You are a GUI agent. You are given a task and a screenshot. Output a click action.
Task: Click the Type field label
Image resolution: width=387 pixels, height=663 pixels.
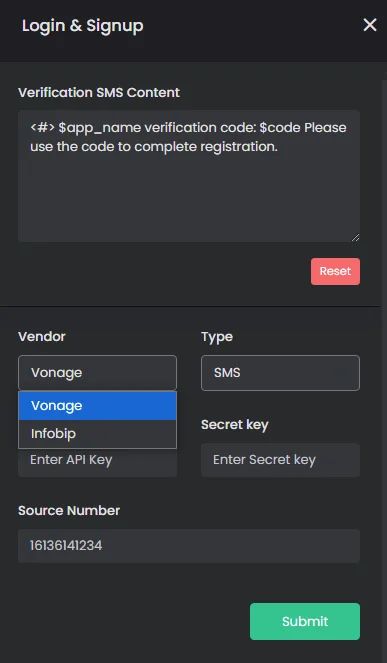[217, 337]
